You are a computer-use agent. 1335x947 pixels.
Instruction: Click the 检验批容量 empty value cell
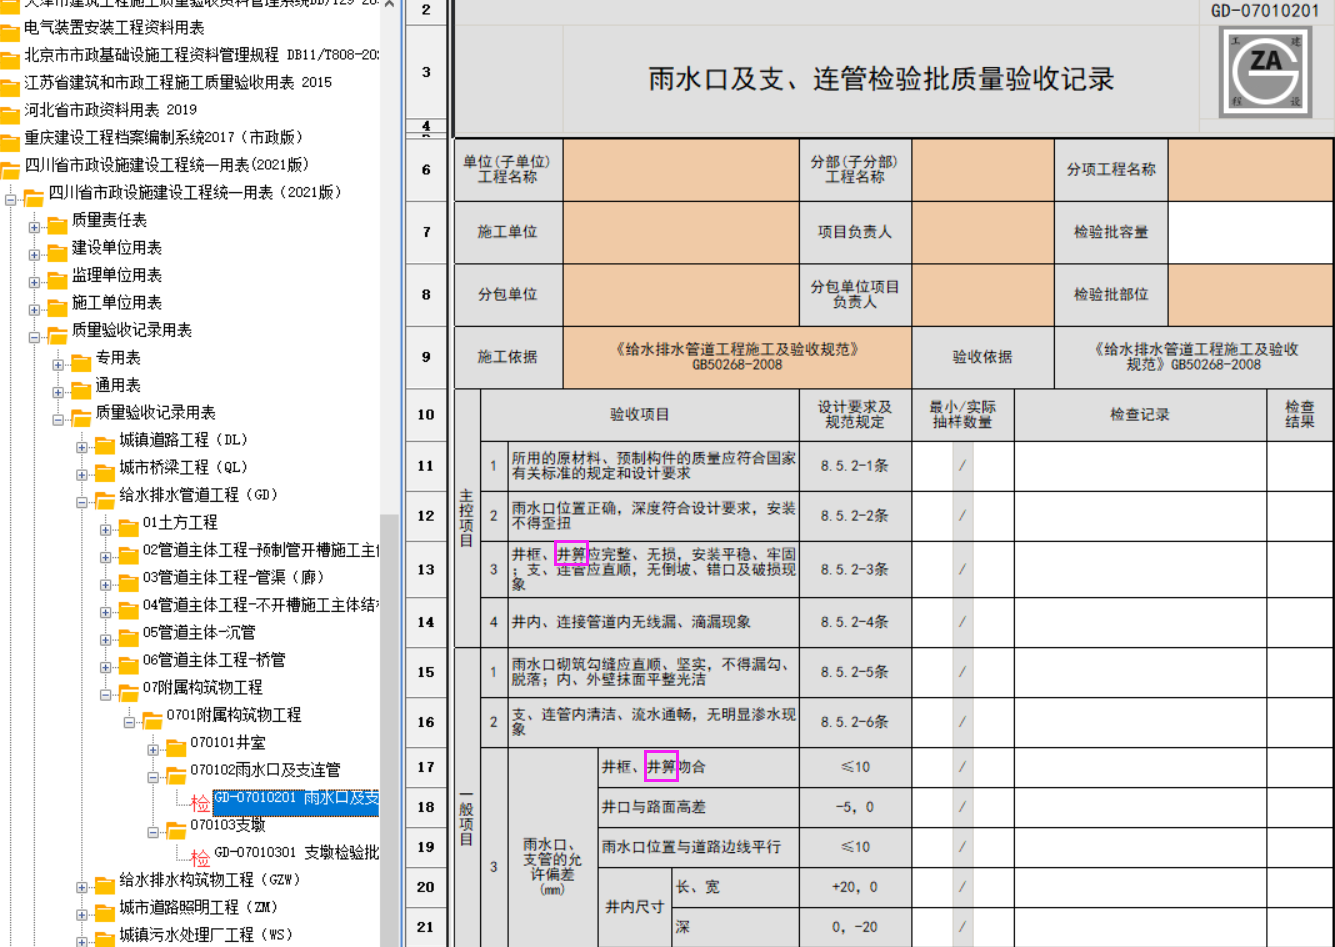click(x=1249, y=232)
